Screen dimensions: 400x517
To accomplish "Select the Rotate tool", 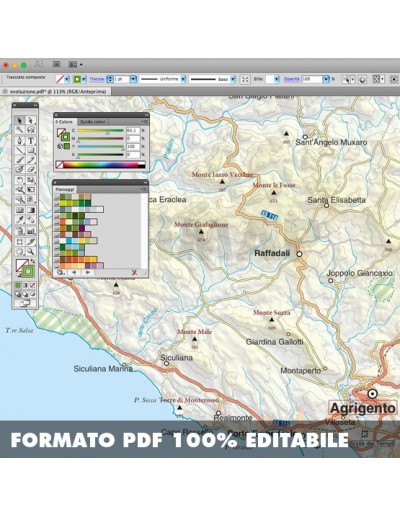I will point(20,180).
